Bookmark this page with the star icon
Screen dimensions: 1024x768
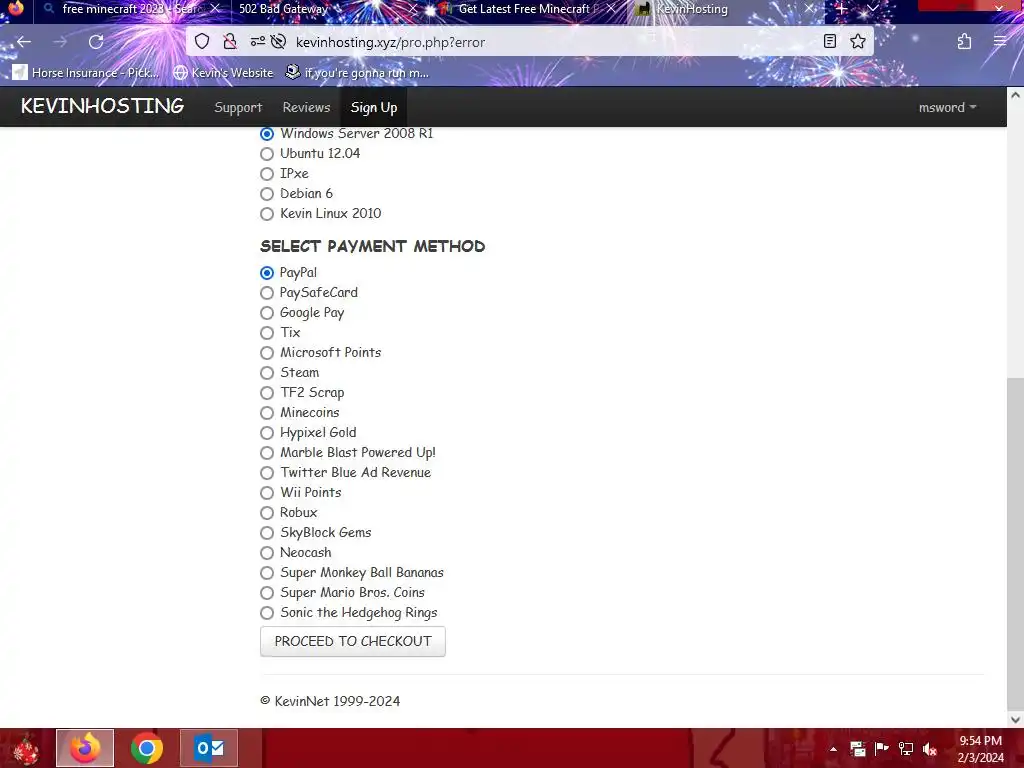pos(857,42)
